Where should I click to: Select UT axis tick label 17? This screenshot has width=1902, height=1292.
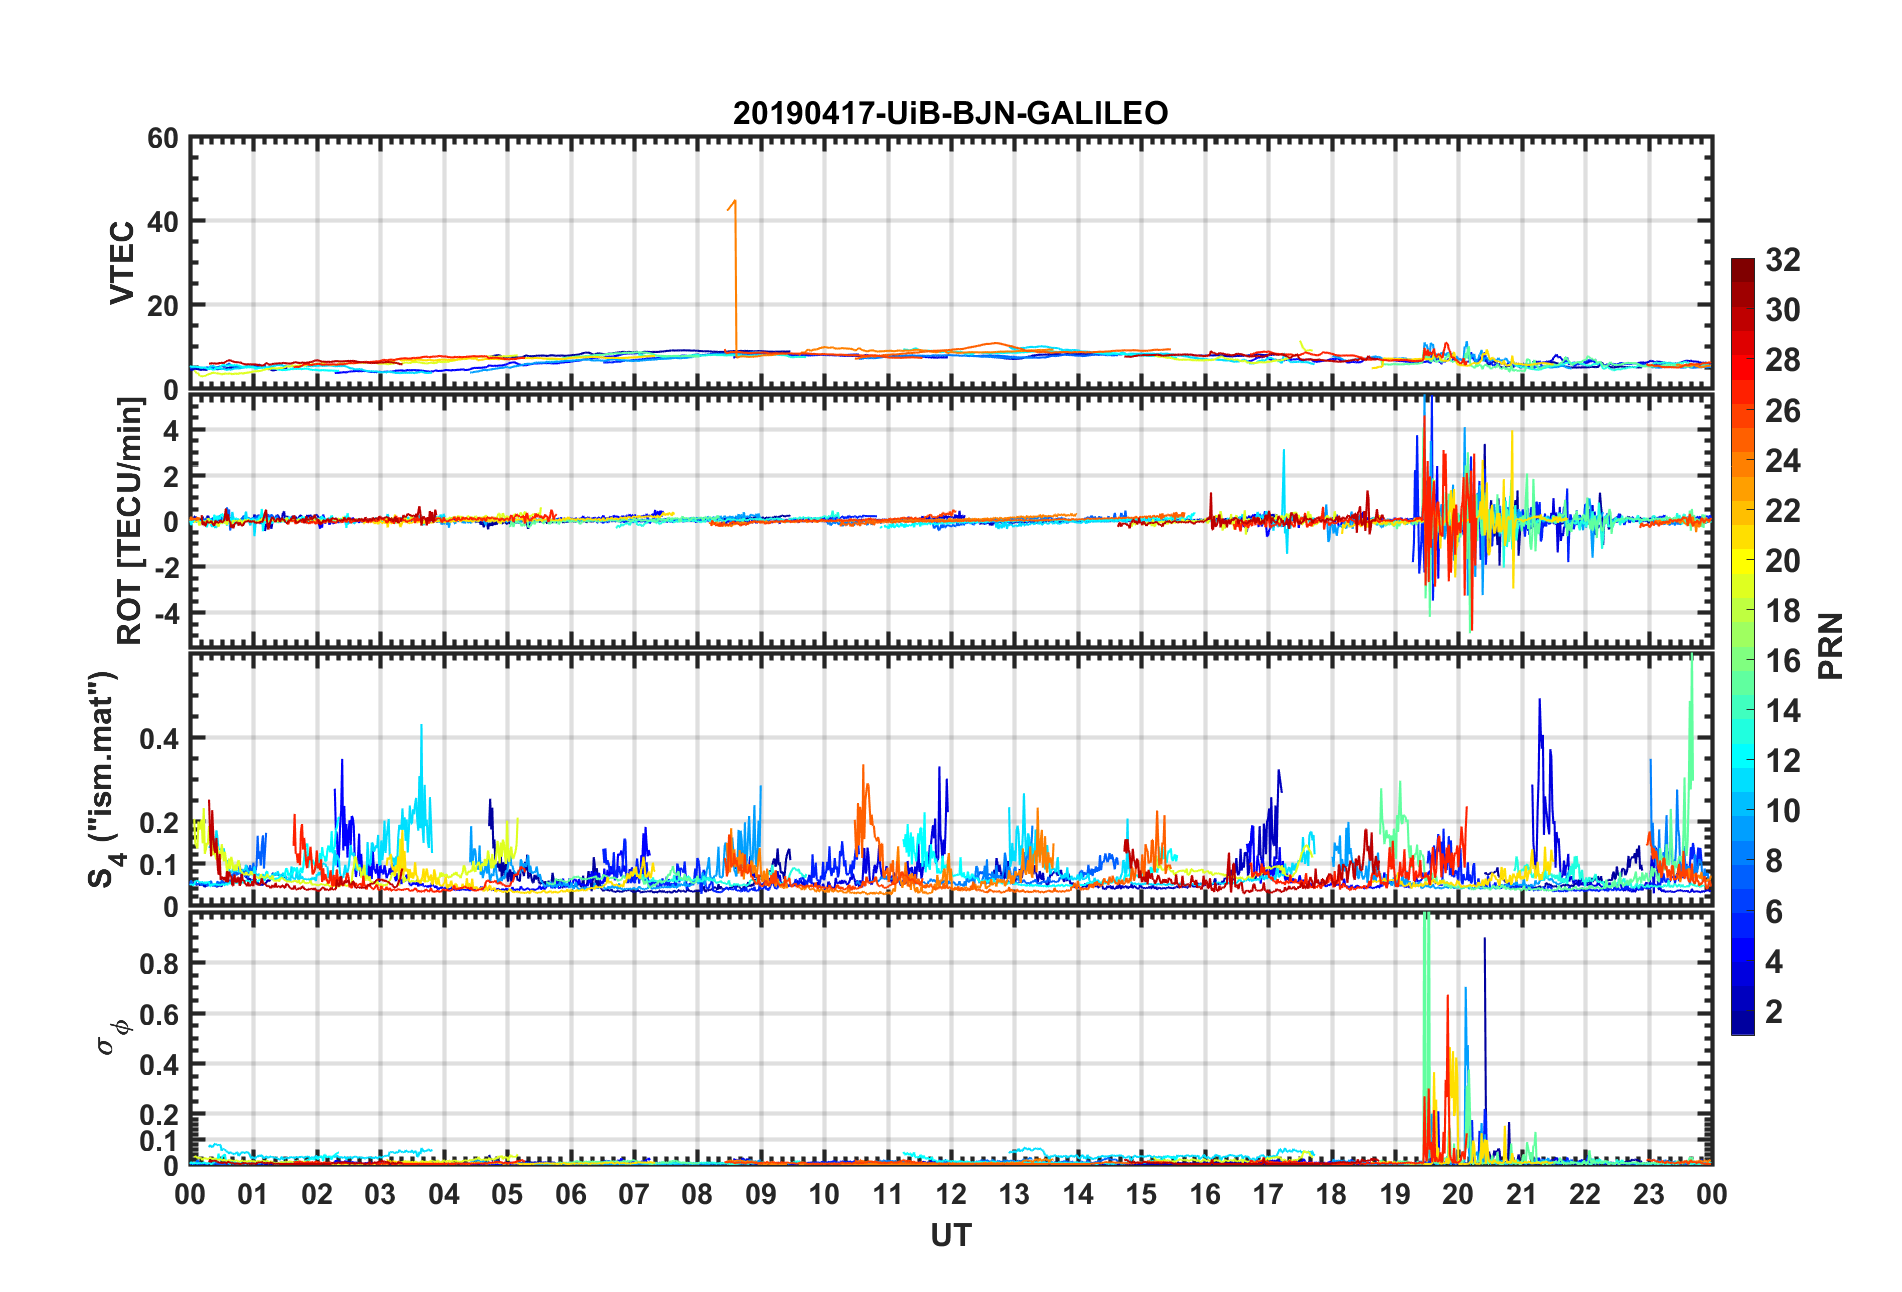coord(1268,1194)
